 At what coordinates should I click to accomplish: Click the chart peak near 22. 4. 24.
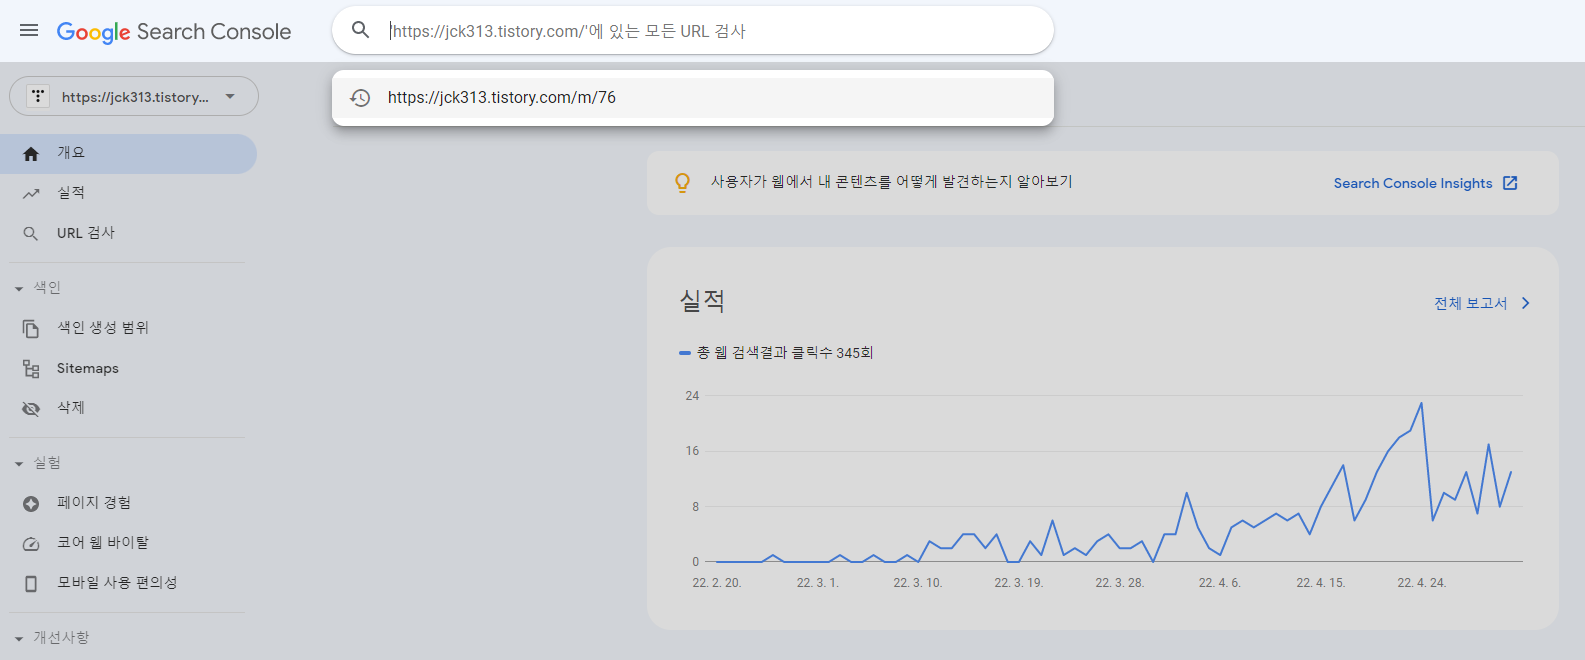tap(1421, 404)
